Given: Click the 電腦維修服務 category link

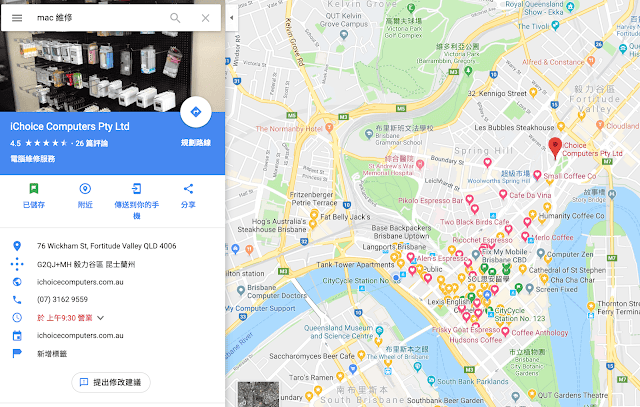Looking at the screenshot, I should (33, 159).
